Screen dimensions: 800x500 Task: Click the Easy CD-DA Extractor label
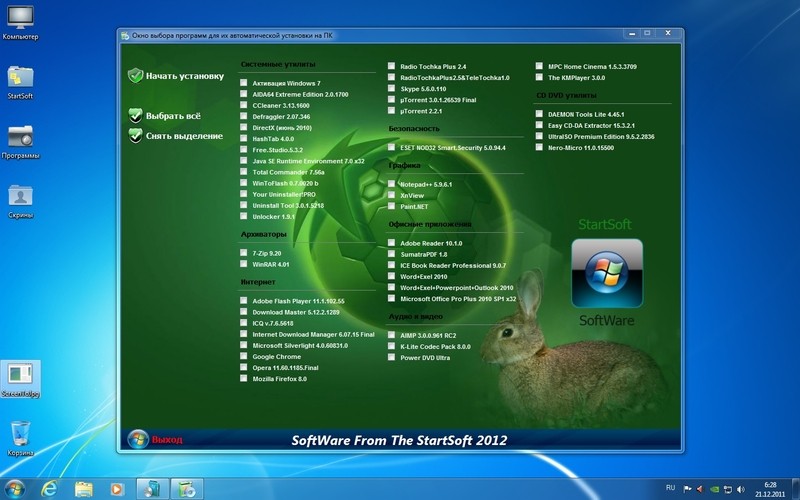(x=591, y=126)
